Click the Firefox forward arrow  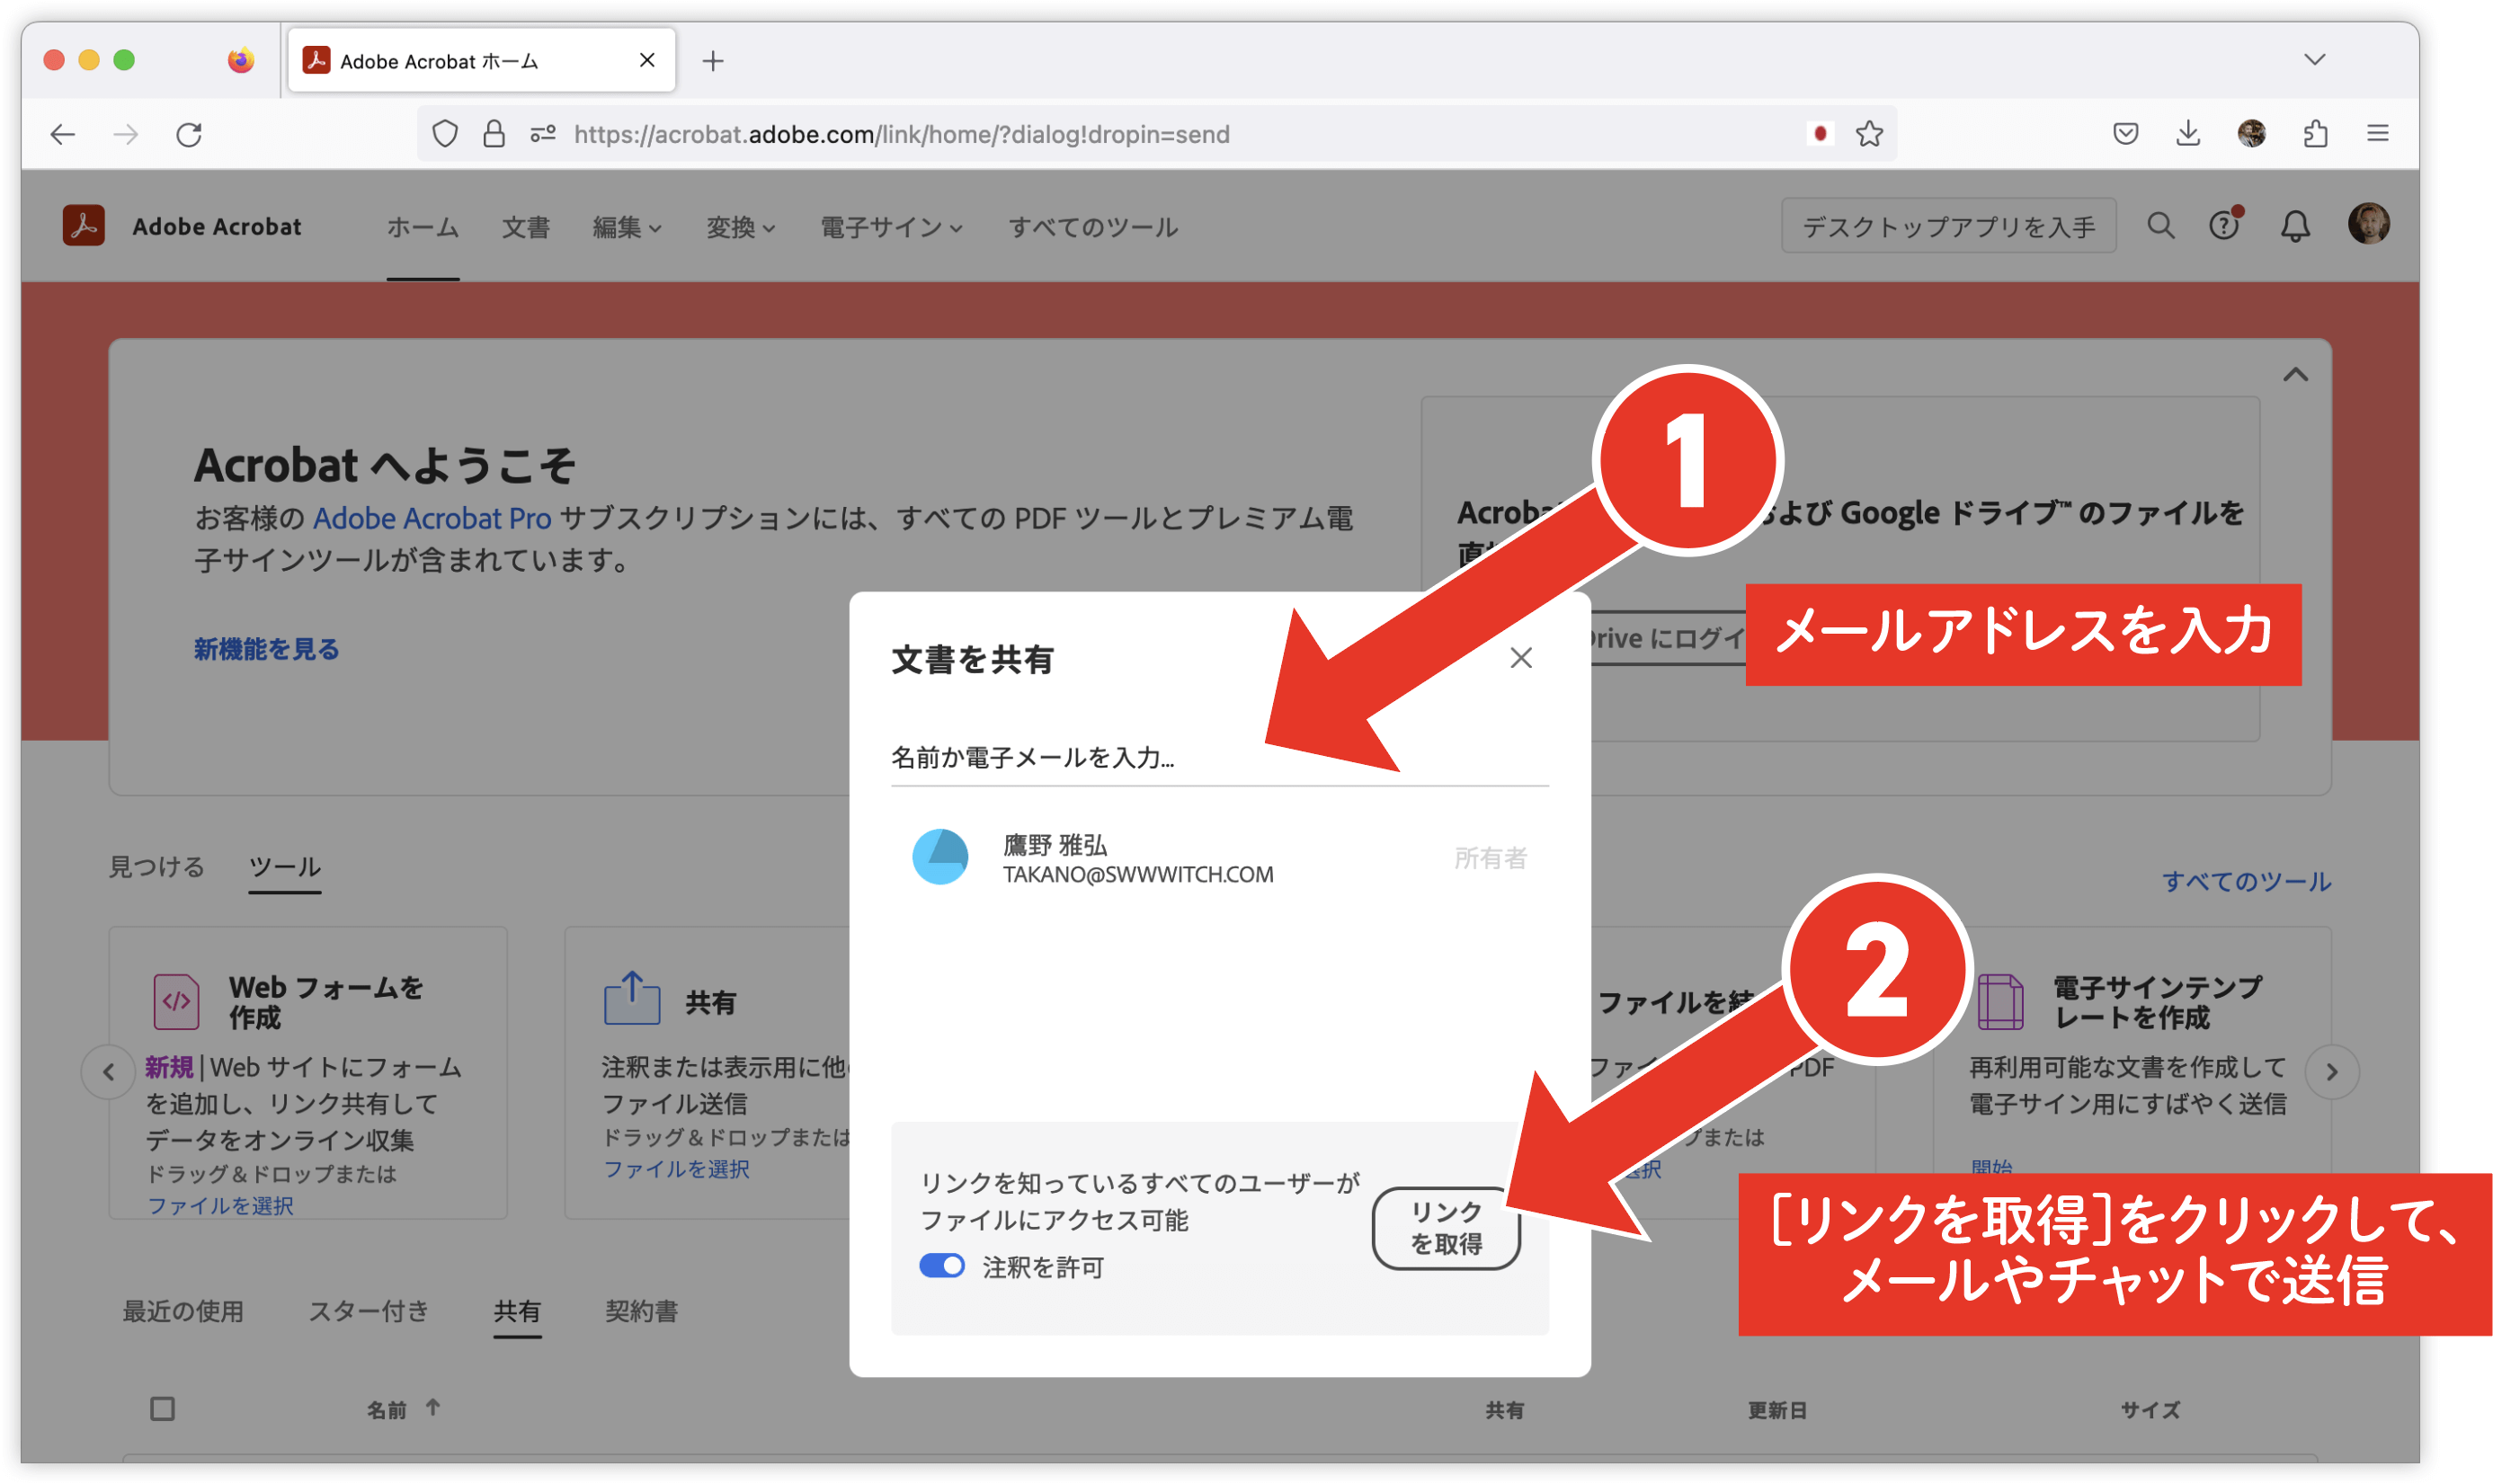126,134
